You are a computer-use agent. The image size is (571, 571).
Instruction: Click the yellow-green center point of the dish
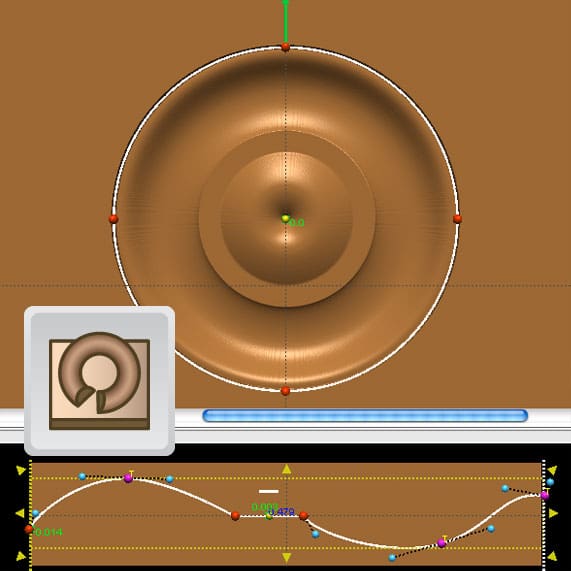coord(286,218)
